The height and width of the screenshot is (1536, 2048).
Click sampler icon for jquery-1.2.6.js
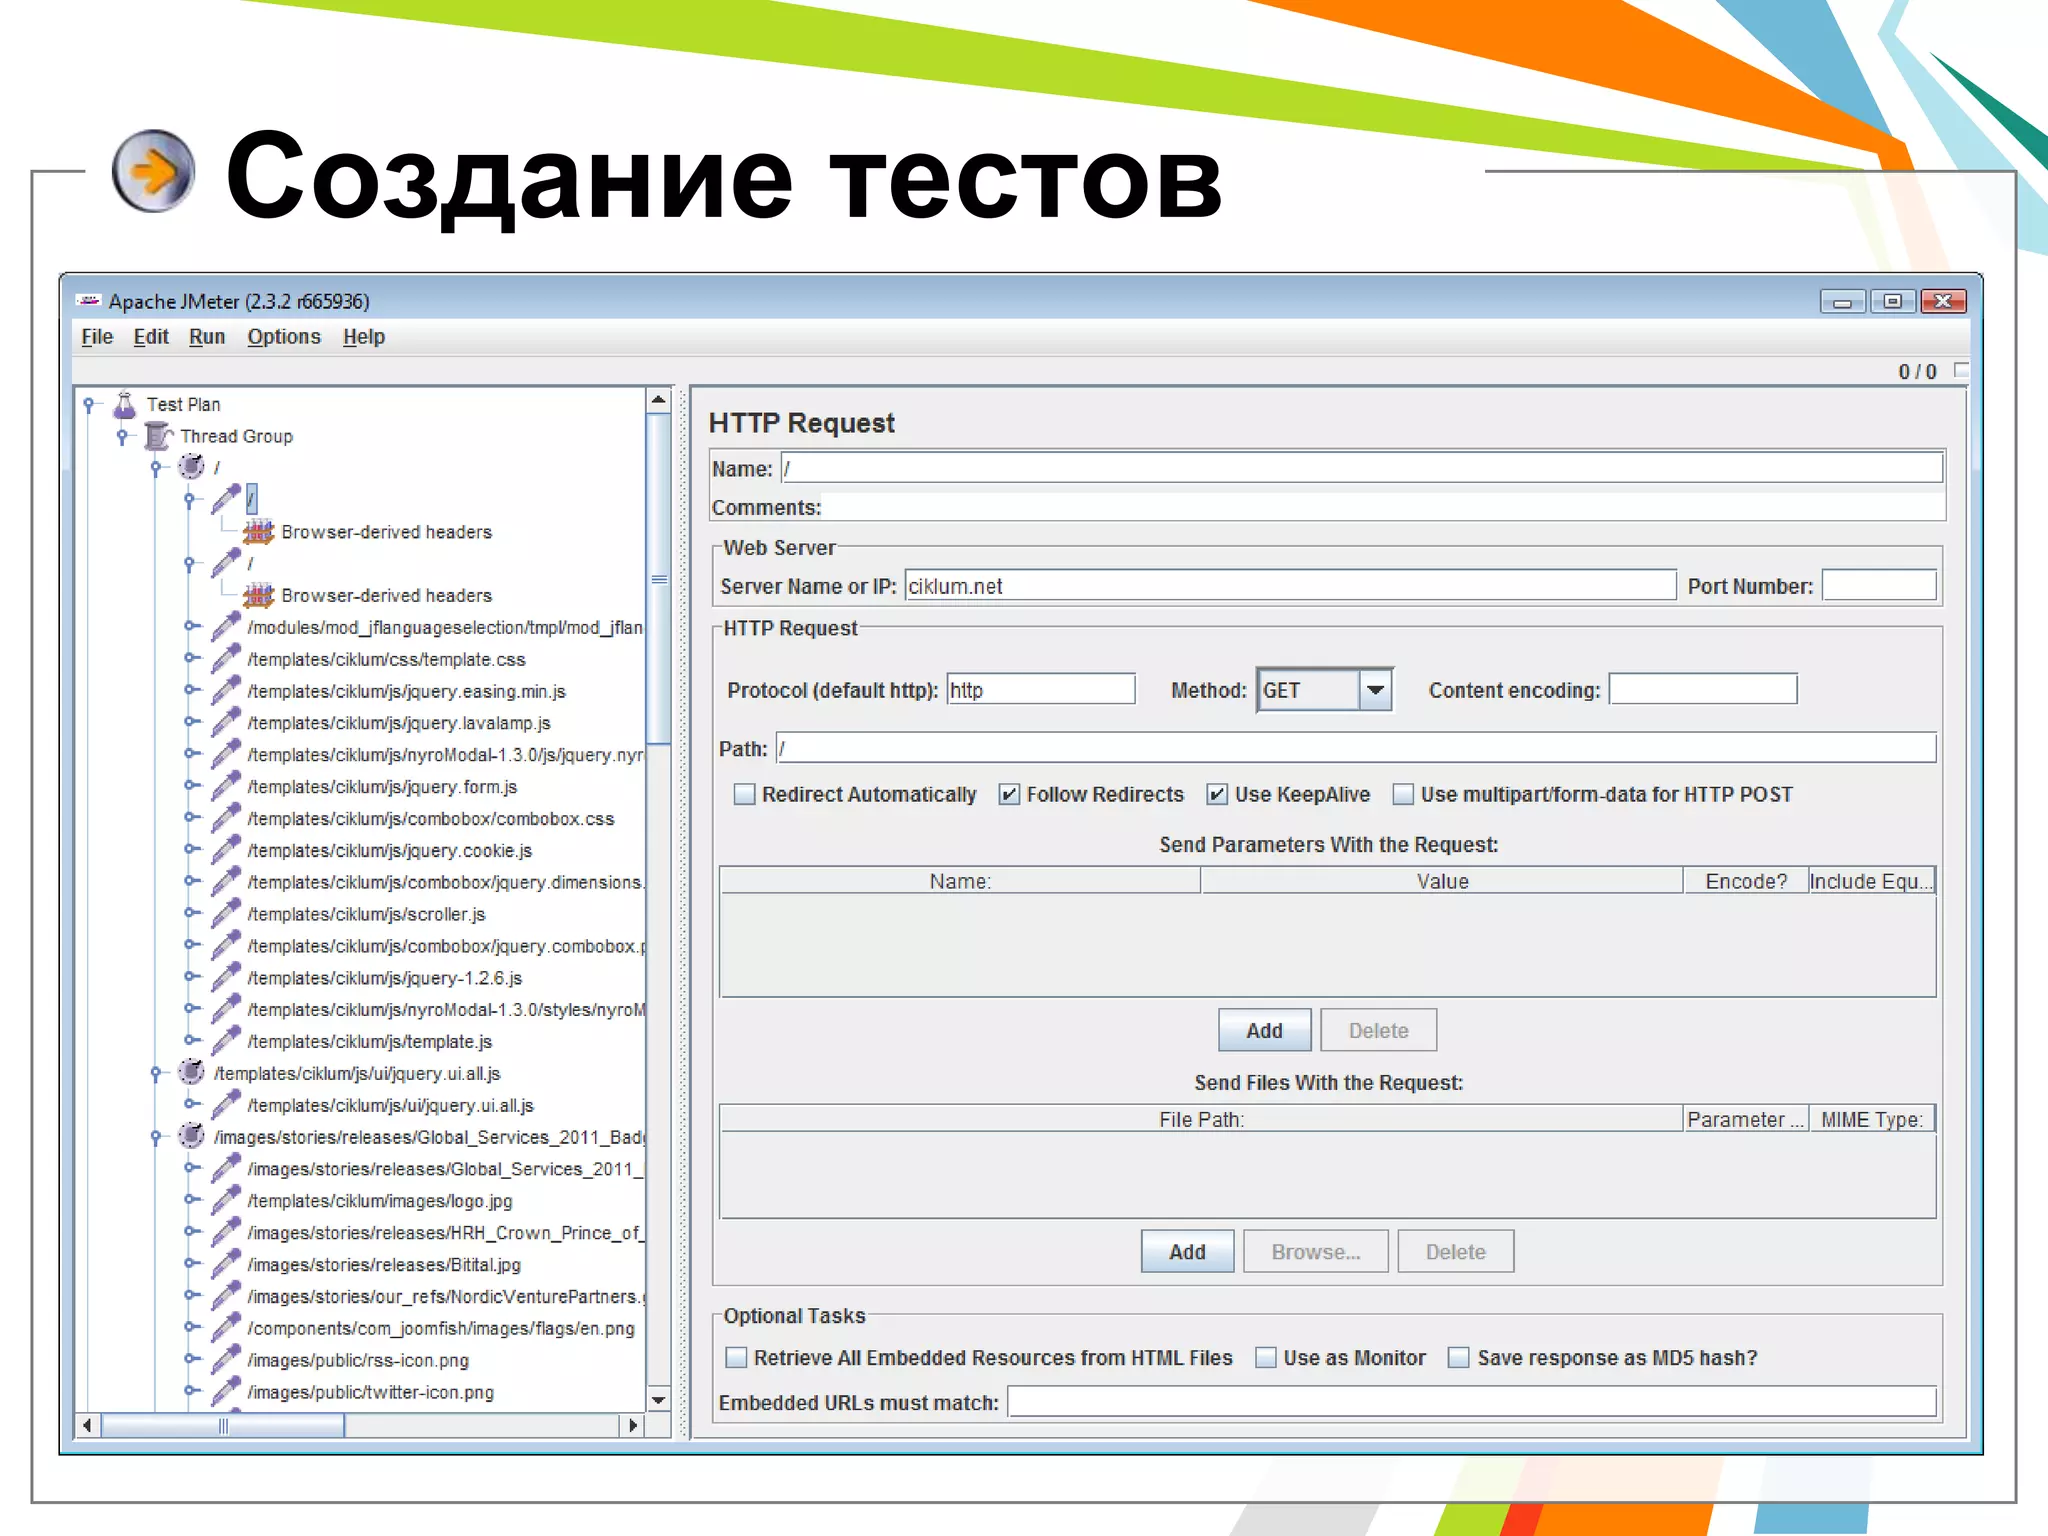(226, 977)
